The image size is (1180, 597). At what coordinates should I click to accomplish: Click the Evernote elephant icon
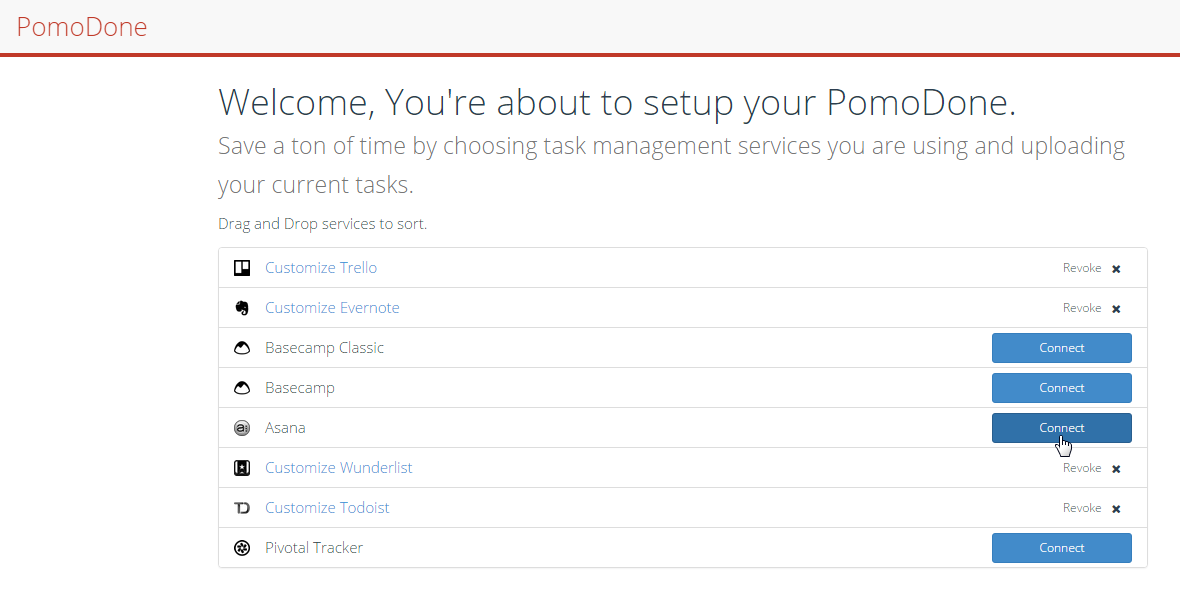(241, 308)
